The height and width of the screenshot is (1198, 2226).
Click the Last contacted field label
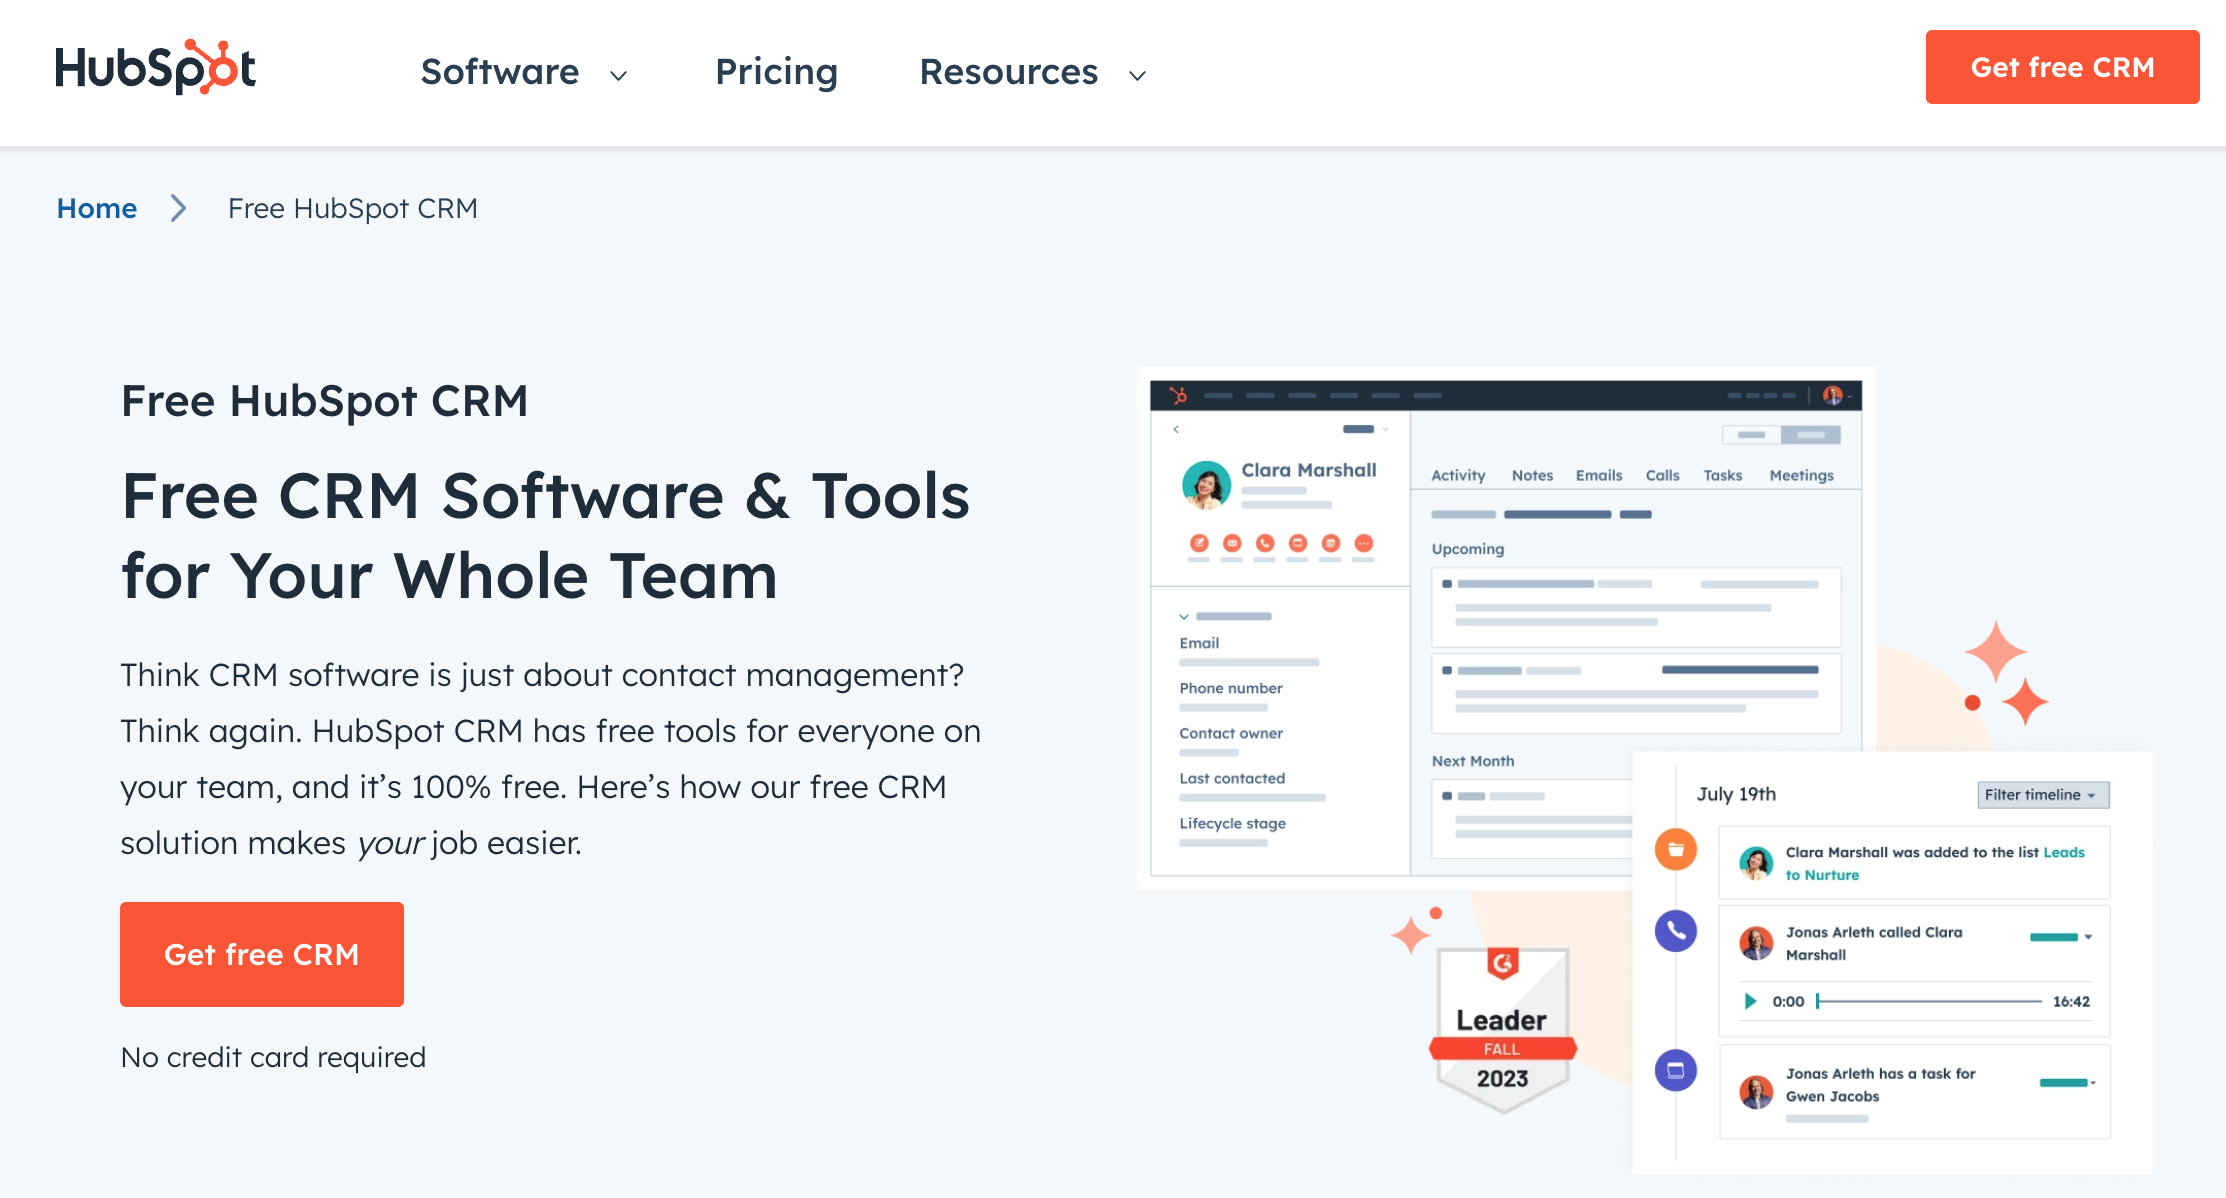coord(1232,778)
